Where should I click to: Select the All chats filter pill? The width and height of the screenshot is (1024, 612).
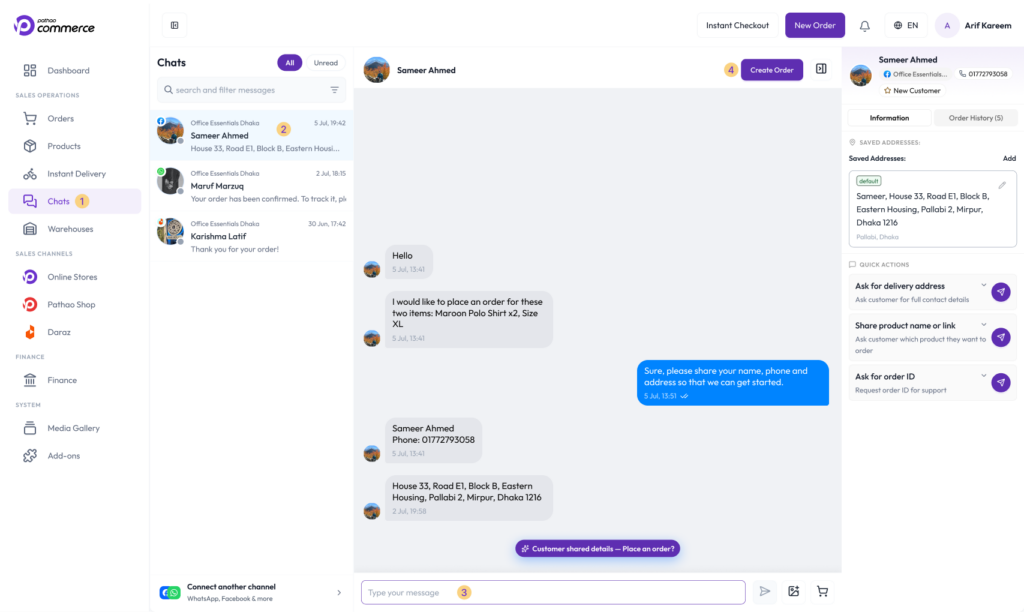(289, 63)
